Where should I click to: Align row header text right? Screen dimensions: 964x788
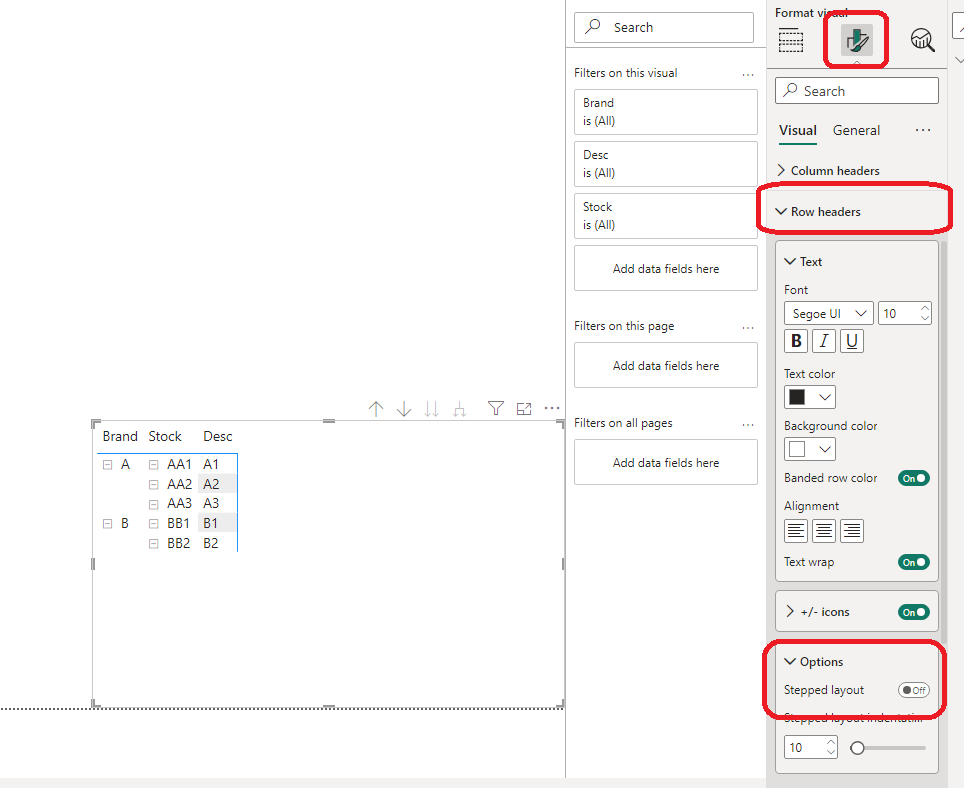[851, 530]
